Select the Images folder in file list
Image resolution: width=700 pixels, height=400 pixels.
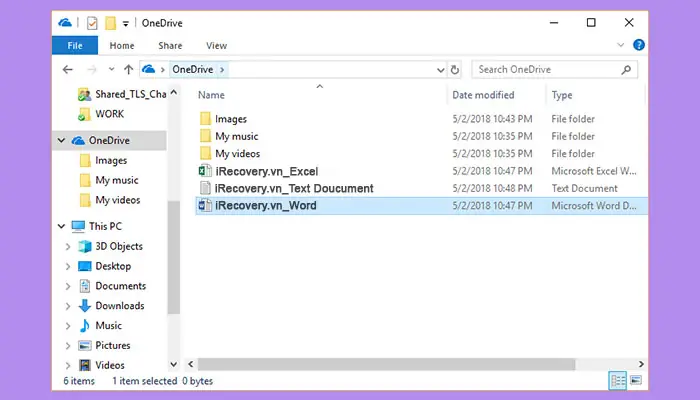coord(231,119)
